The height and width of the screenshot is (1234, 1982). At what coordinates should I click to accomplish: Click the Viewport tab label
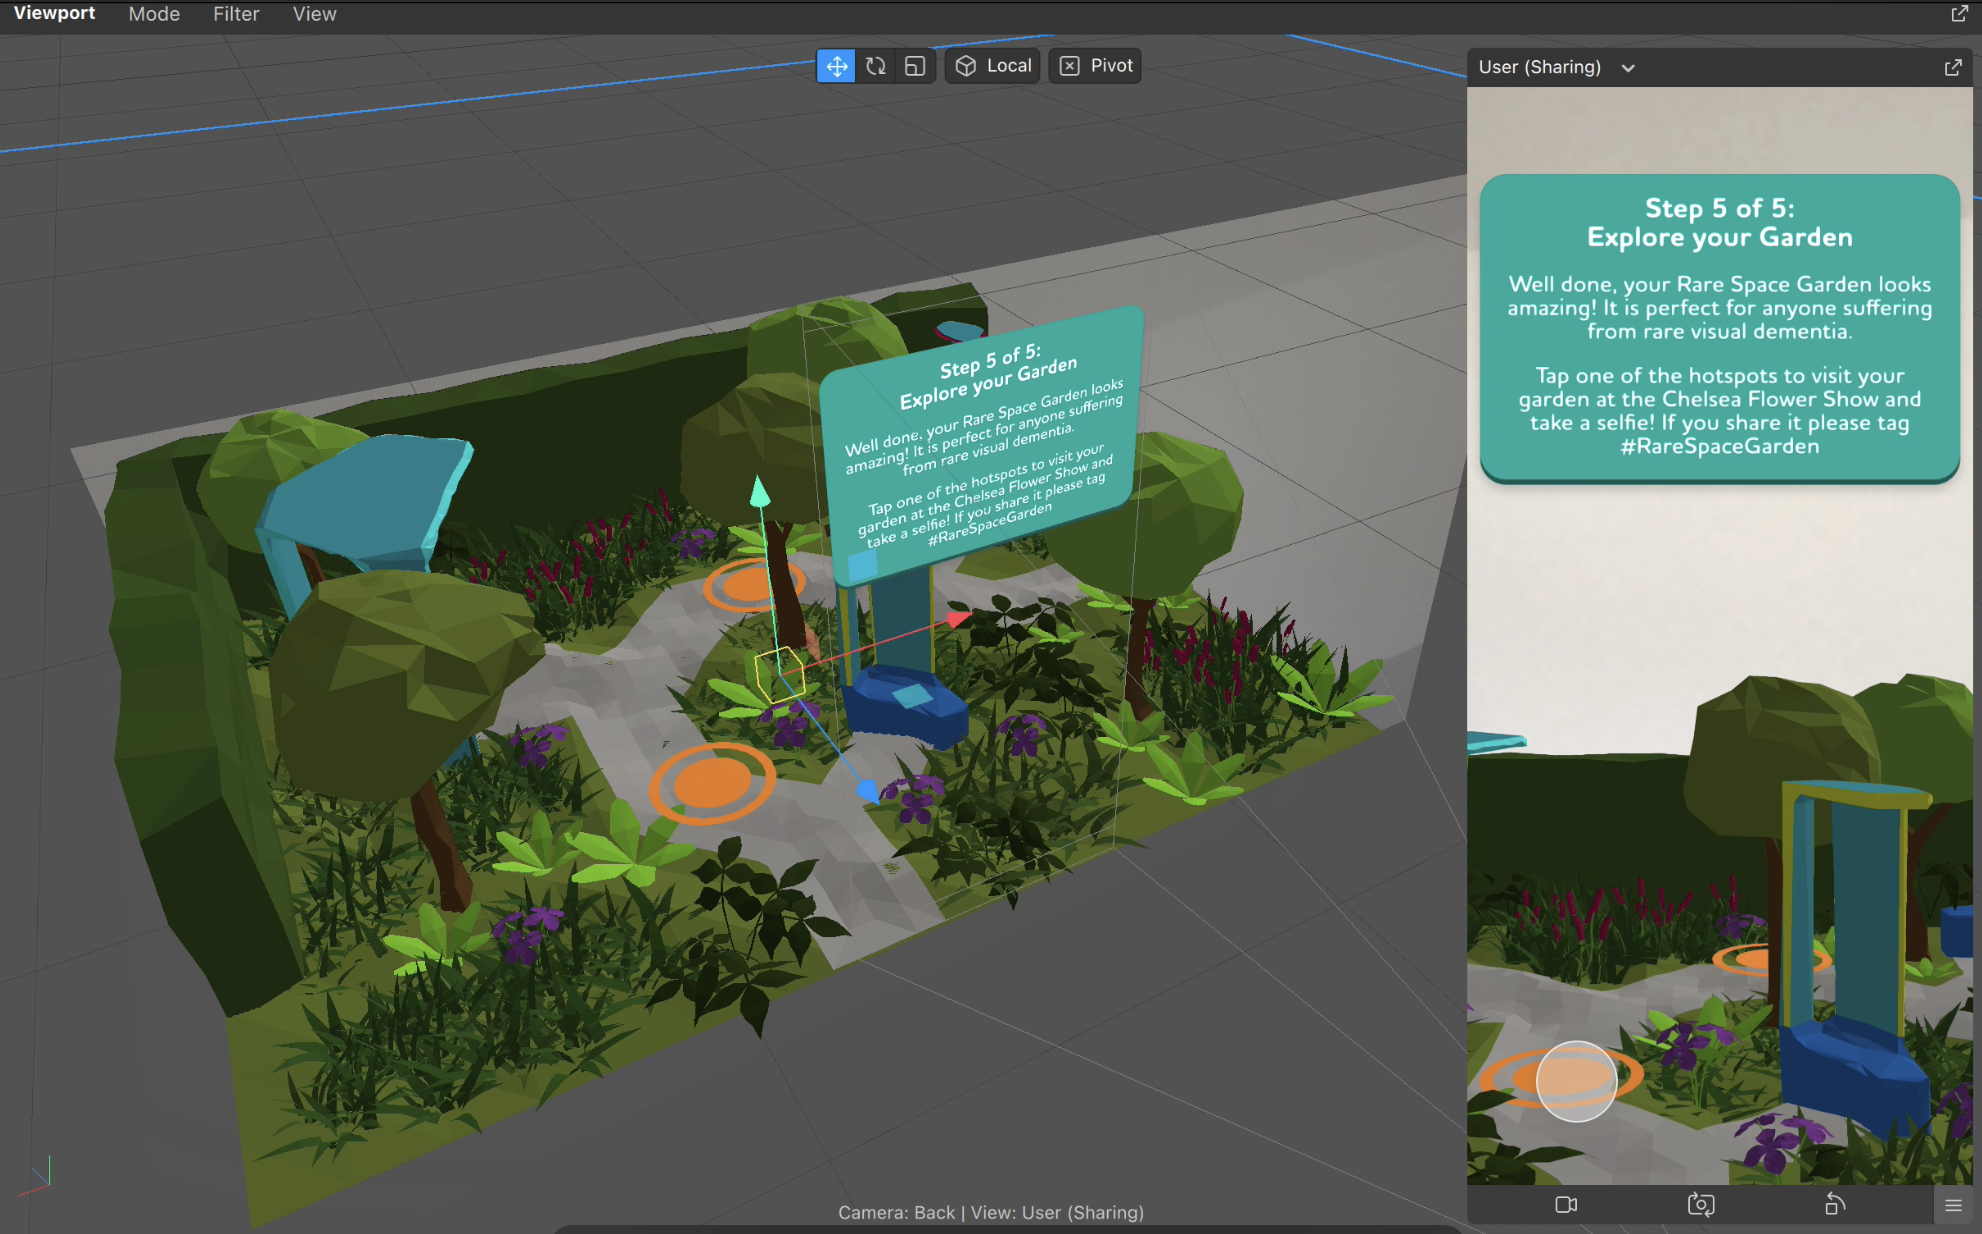pos(55,13)
